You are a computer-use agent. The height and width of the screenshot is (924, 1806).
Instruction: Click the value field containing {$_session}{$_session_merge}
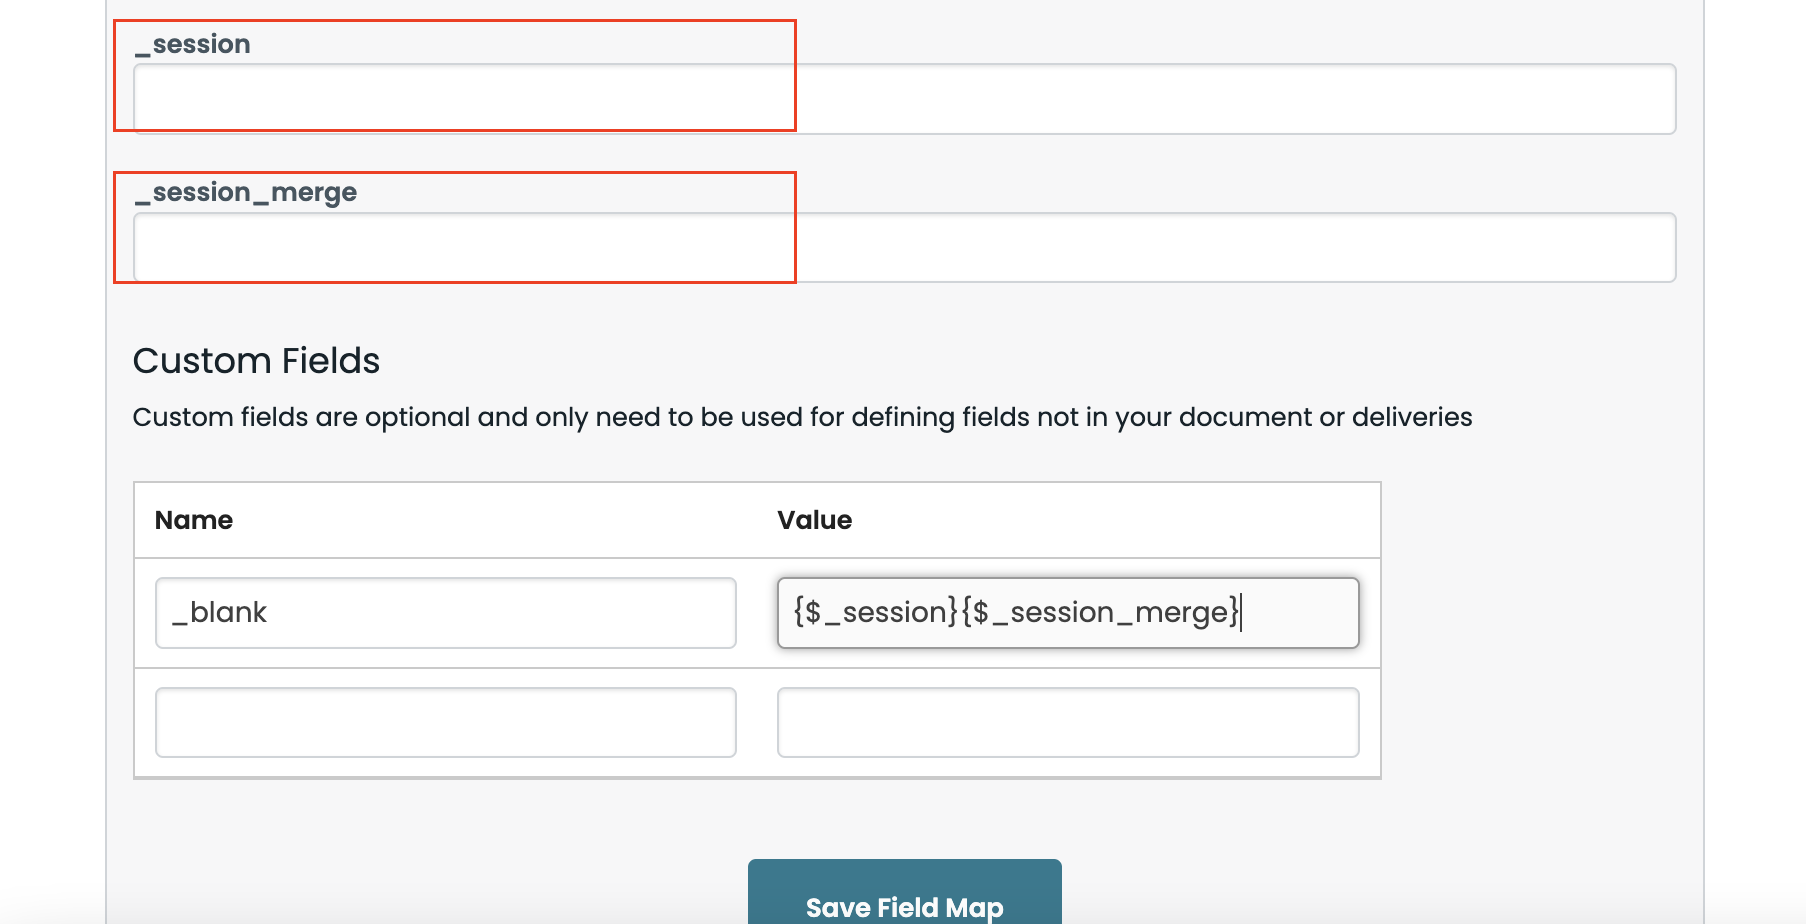1067,612
